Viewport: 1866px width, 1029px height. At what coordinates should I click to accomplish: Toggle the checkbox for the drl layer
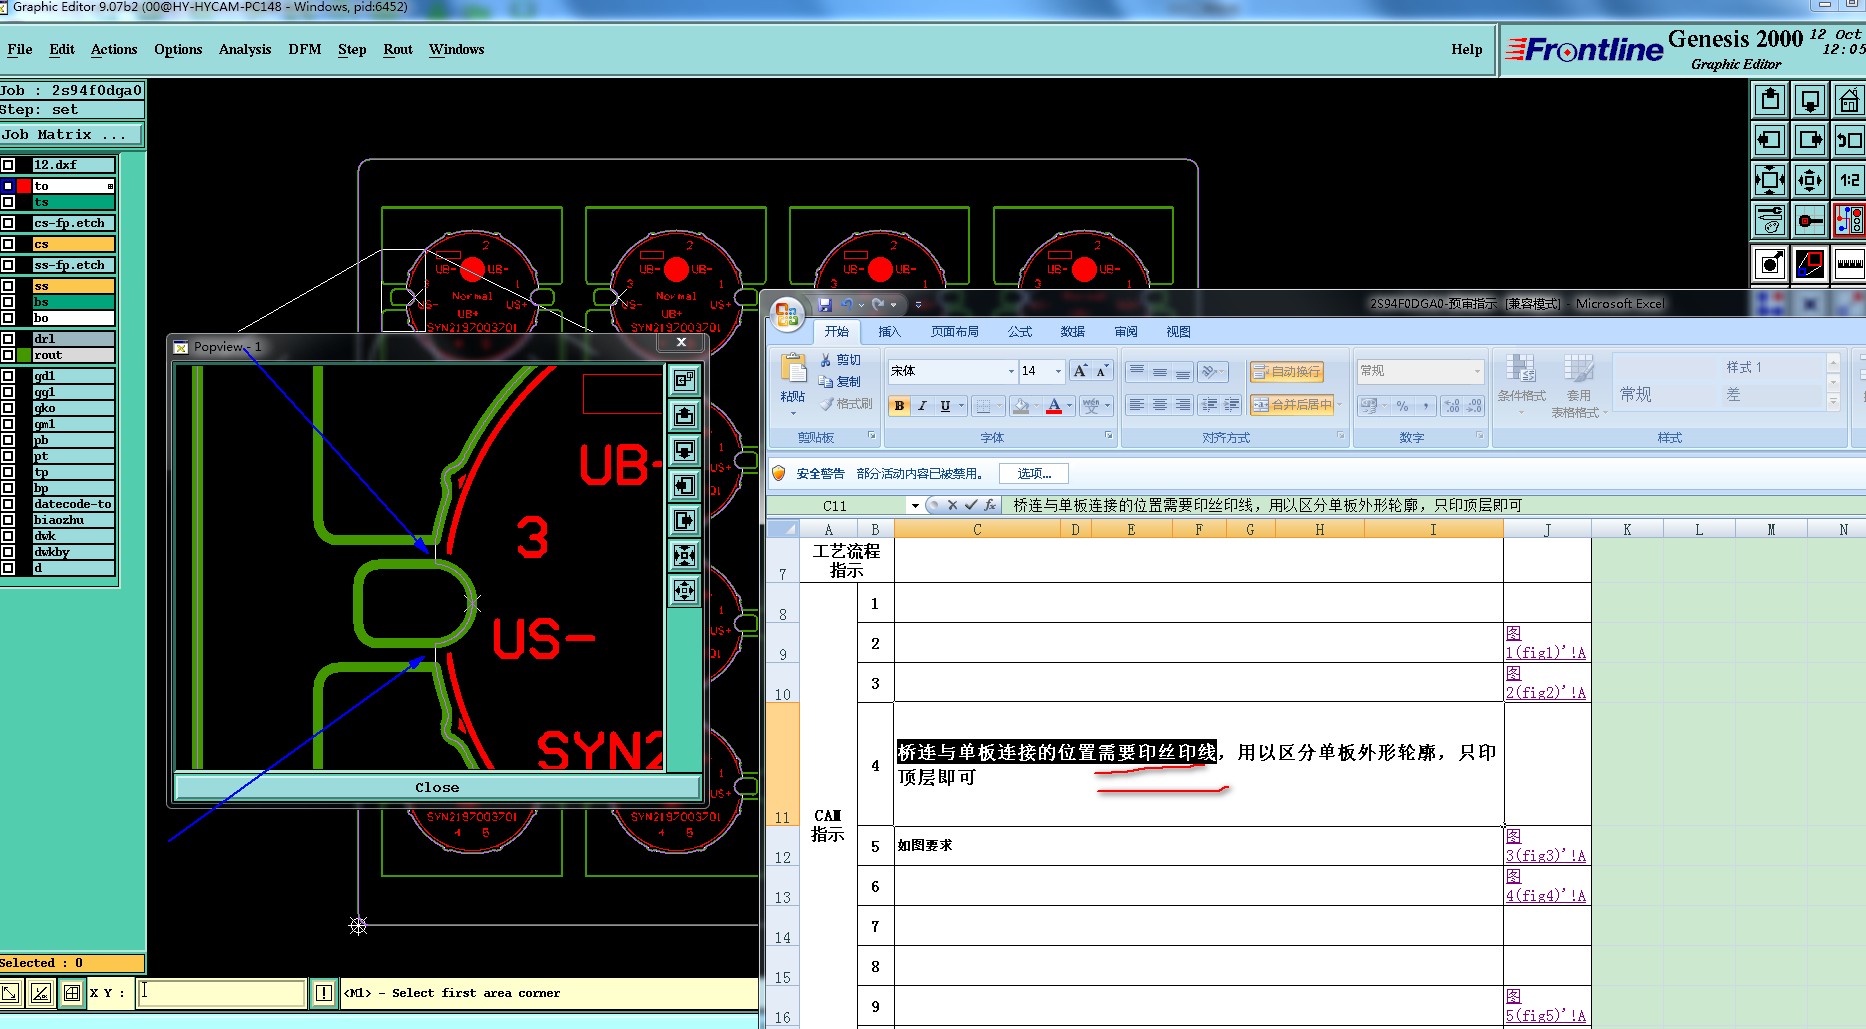(x=8, y=339)
